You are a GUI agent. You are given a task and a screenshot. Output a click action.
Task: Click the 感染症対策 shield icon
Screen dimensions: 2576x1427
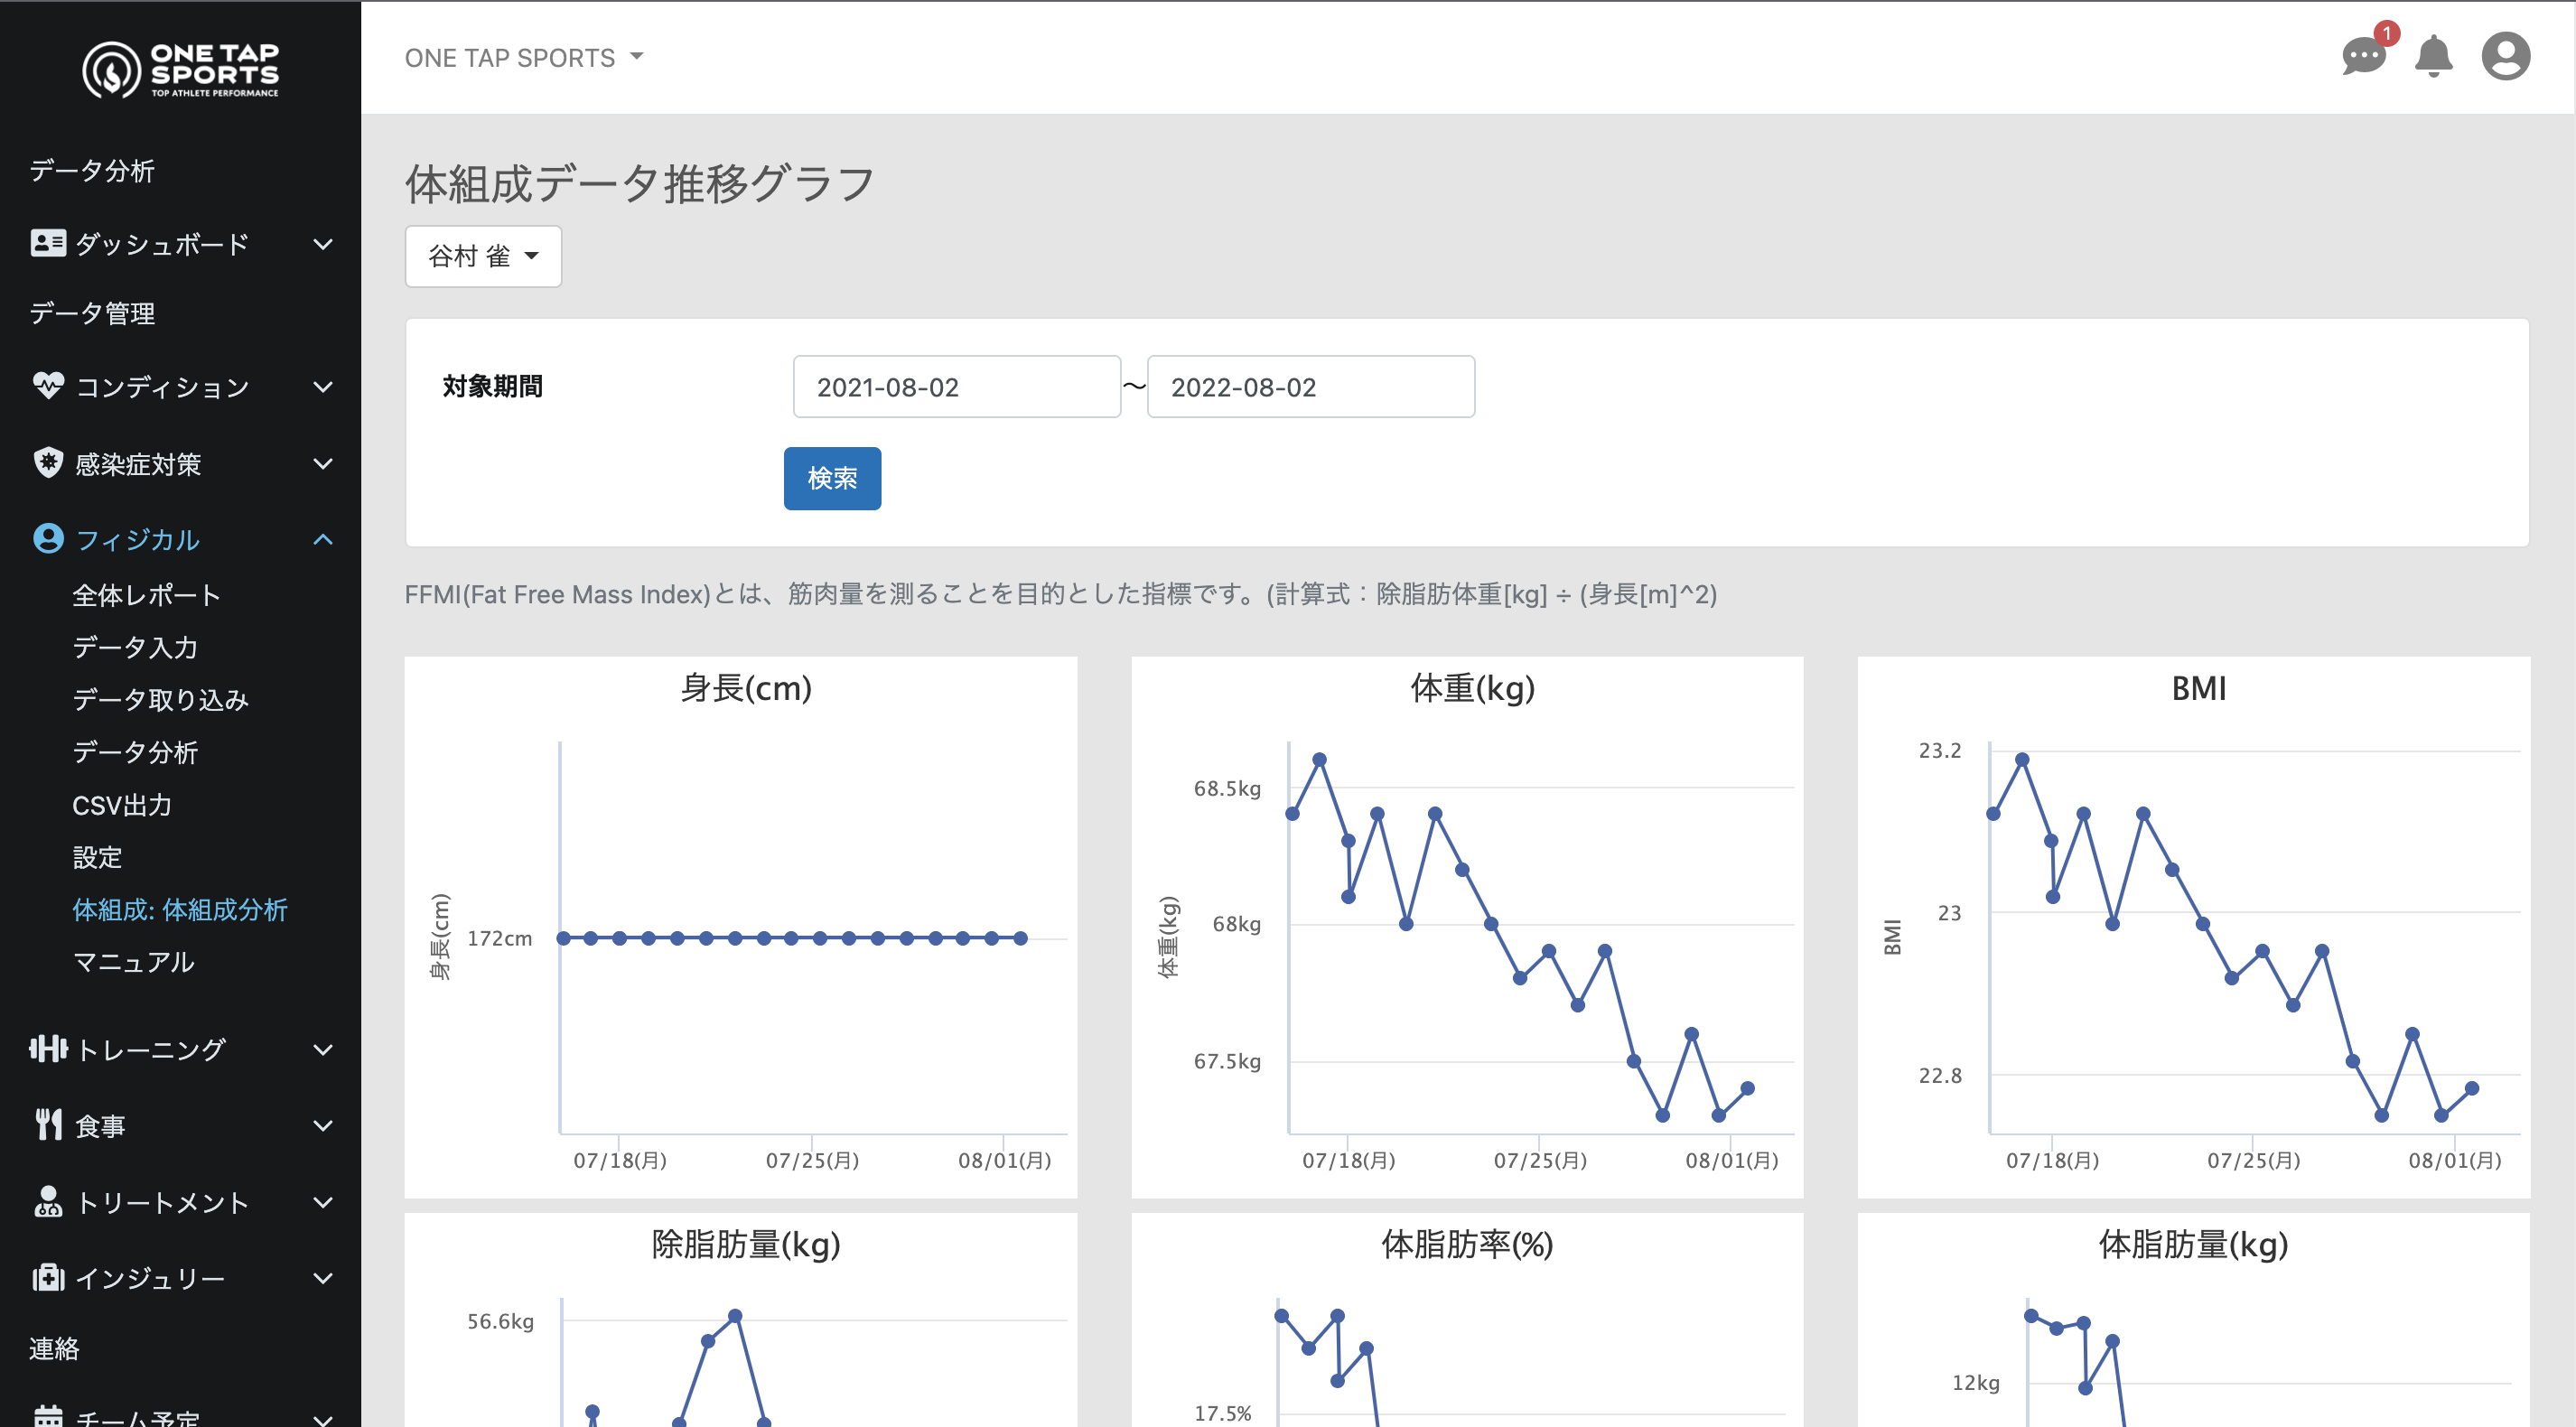(48, 463)
